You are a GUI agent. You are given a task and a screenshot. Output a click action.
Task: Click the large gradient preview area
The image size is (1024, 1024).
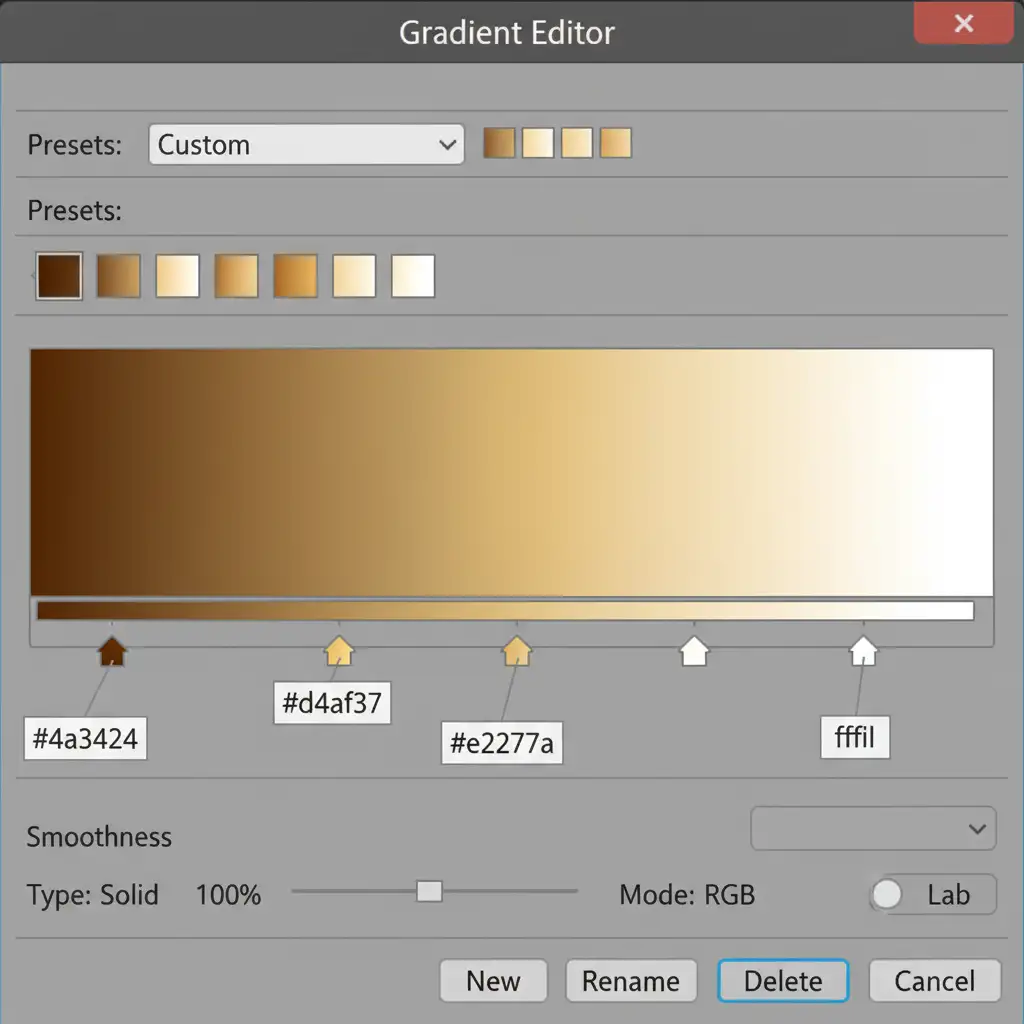pyautogui.click(x=511, y=472)
